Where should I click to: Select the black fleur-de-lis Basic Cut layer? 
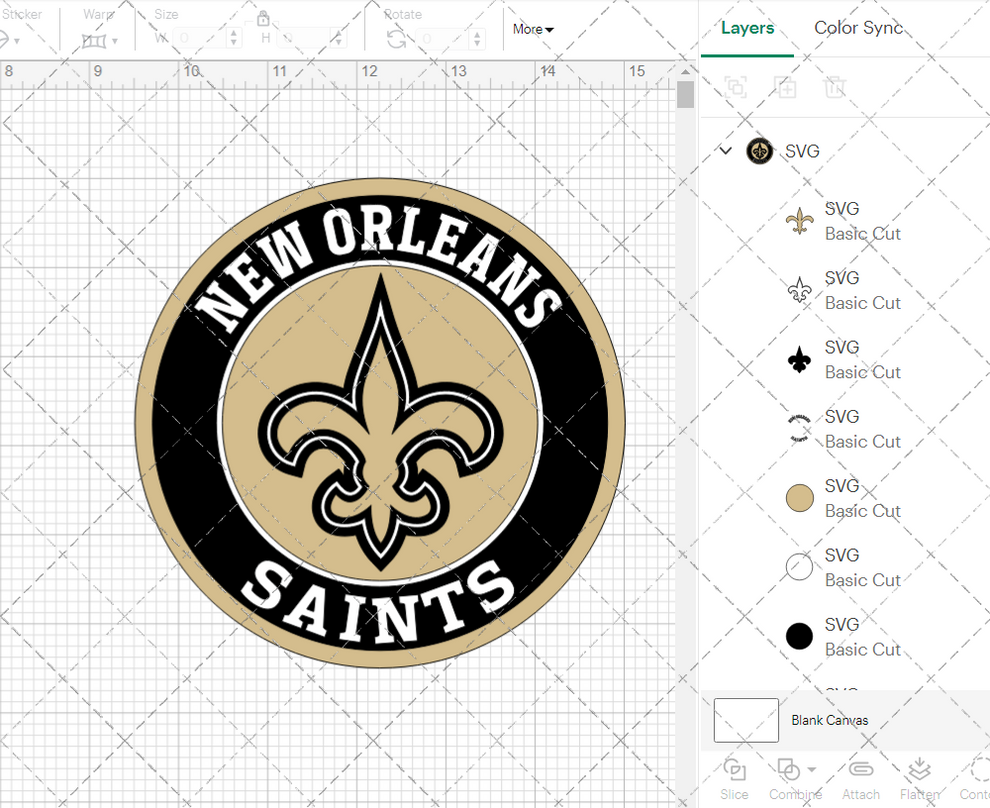click(x=800, y=359)
